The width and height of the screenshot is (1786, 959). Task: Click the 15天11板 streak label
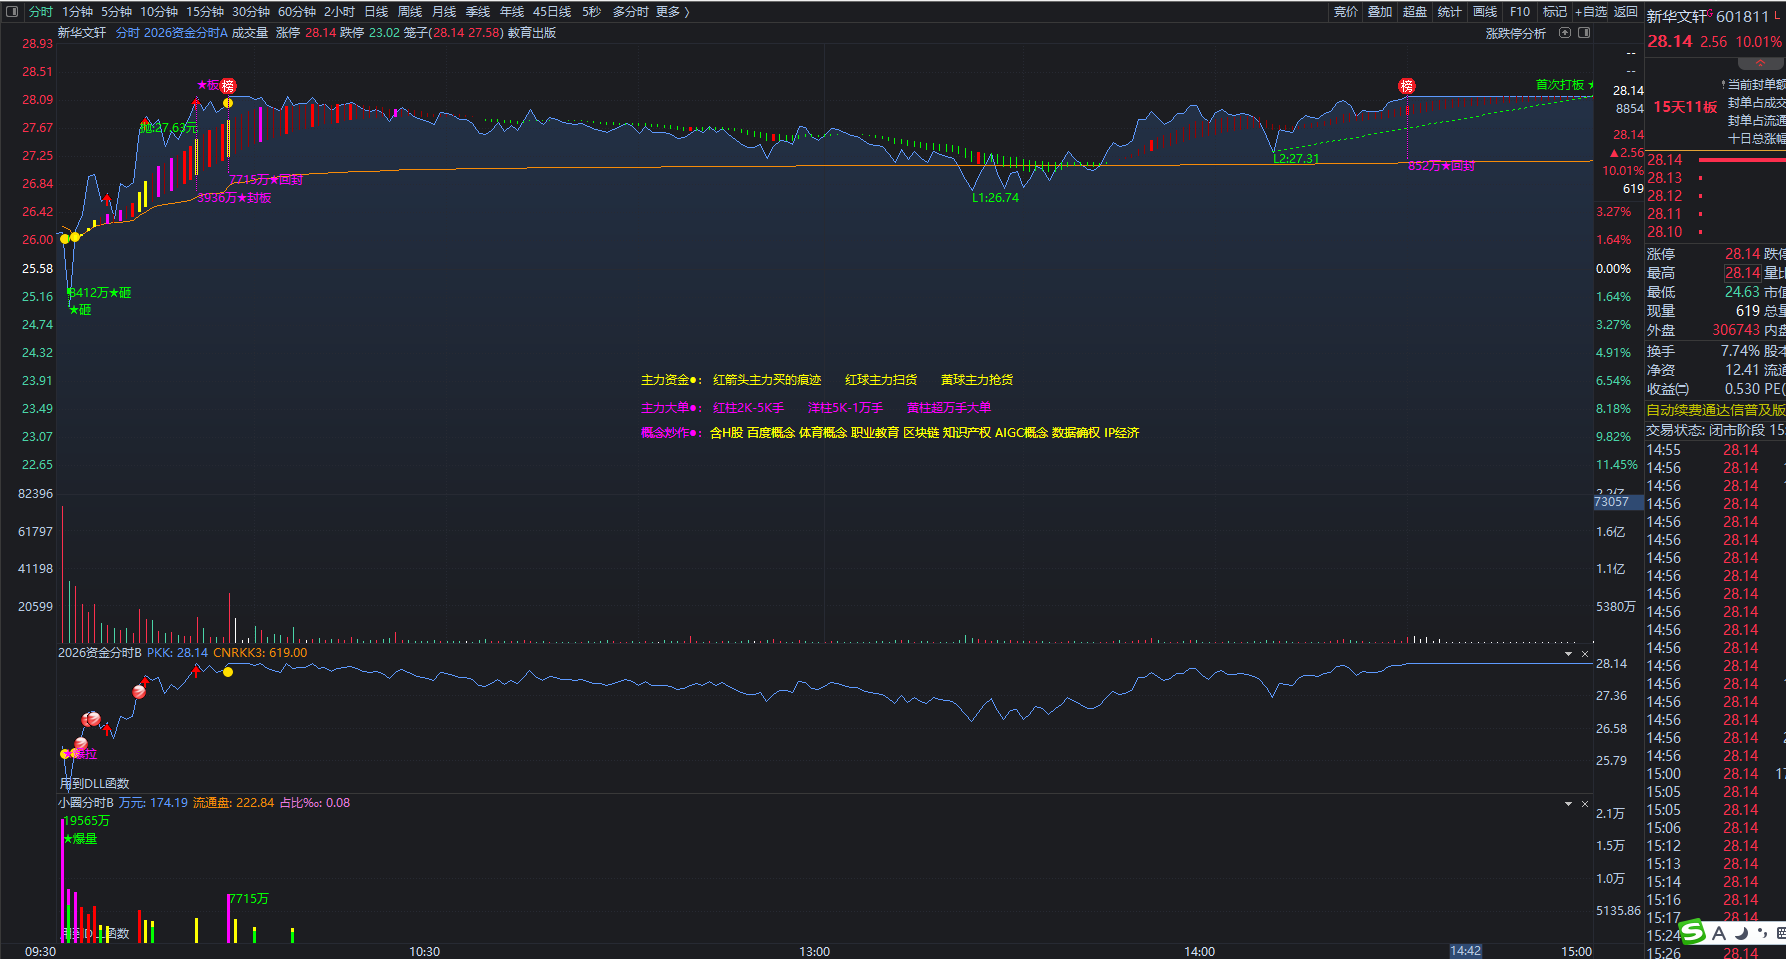[x=1685, y=107]
